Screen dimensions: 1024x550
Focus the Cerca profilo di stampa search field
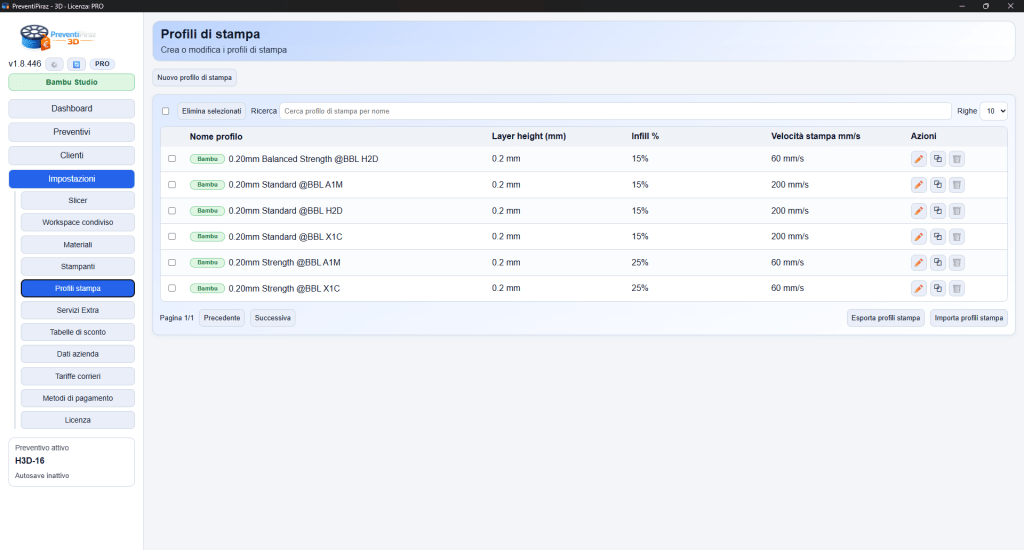point(615,111)
